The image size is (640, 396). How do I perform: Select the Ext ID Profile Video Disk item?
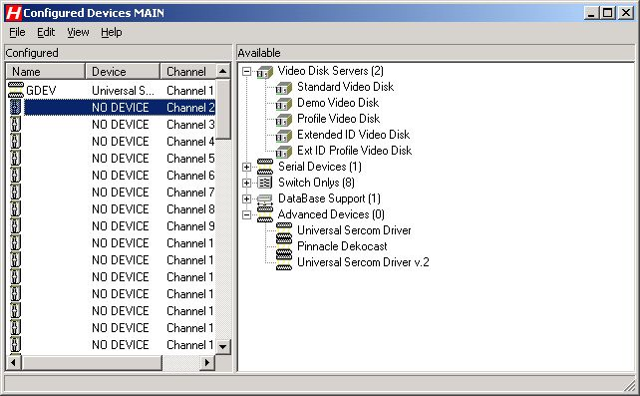tap(354, 151)
